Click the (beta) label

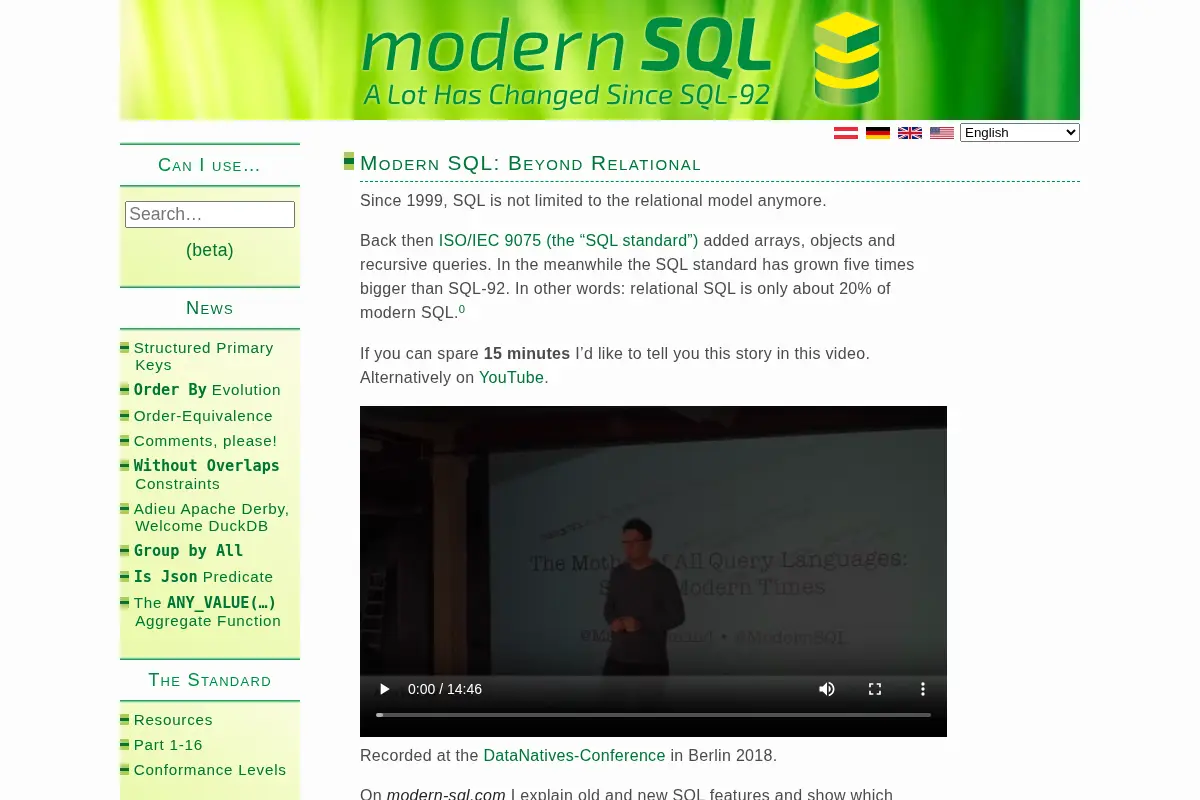210,250
